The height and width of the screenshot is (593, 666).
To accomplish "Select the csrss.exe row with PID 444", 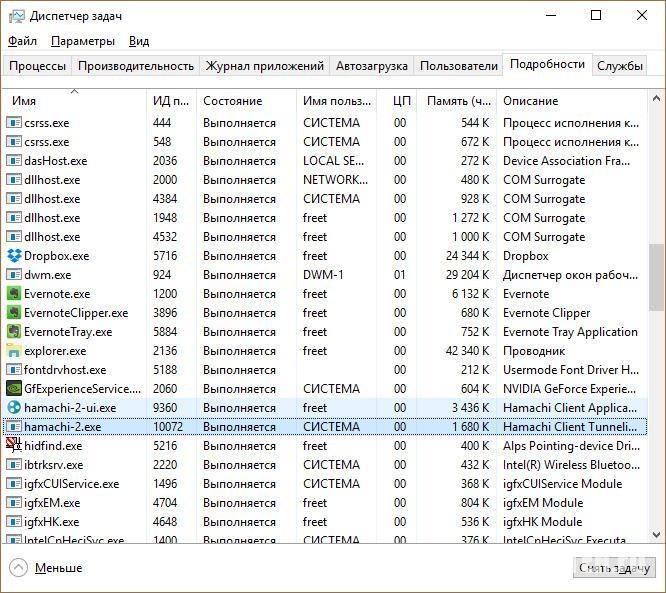I will click(325, 123).
